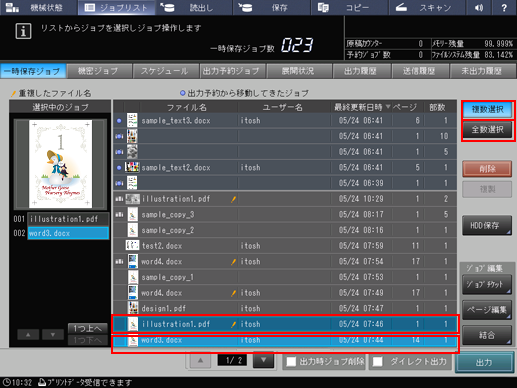
Task: Toggle the 複数選択 multi-select button
Action: [x=487, y=109]
